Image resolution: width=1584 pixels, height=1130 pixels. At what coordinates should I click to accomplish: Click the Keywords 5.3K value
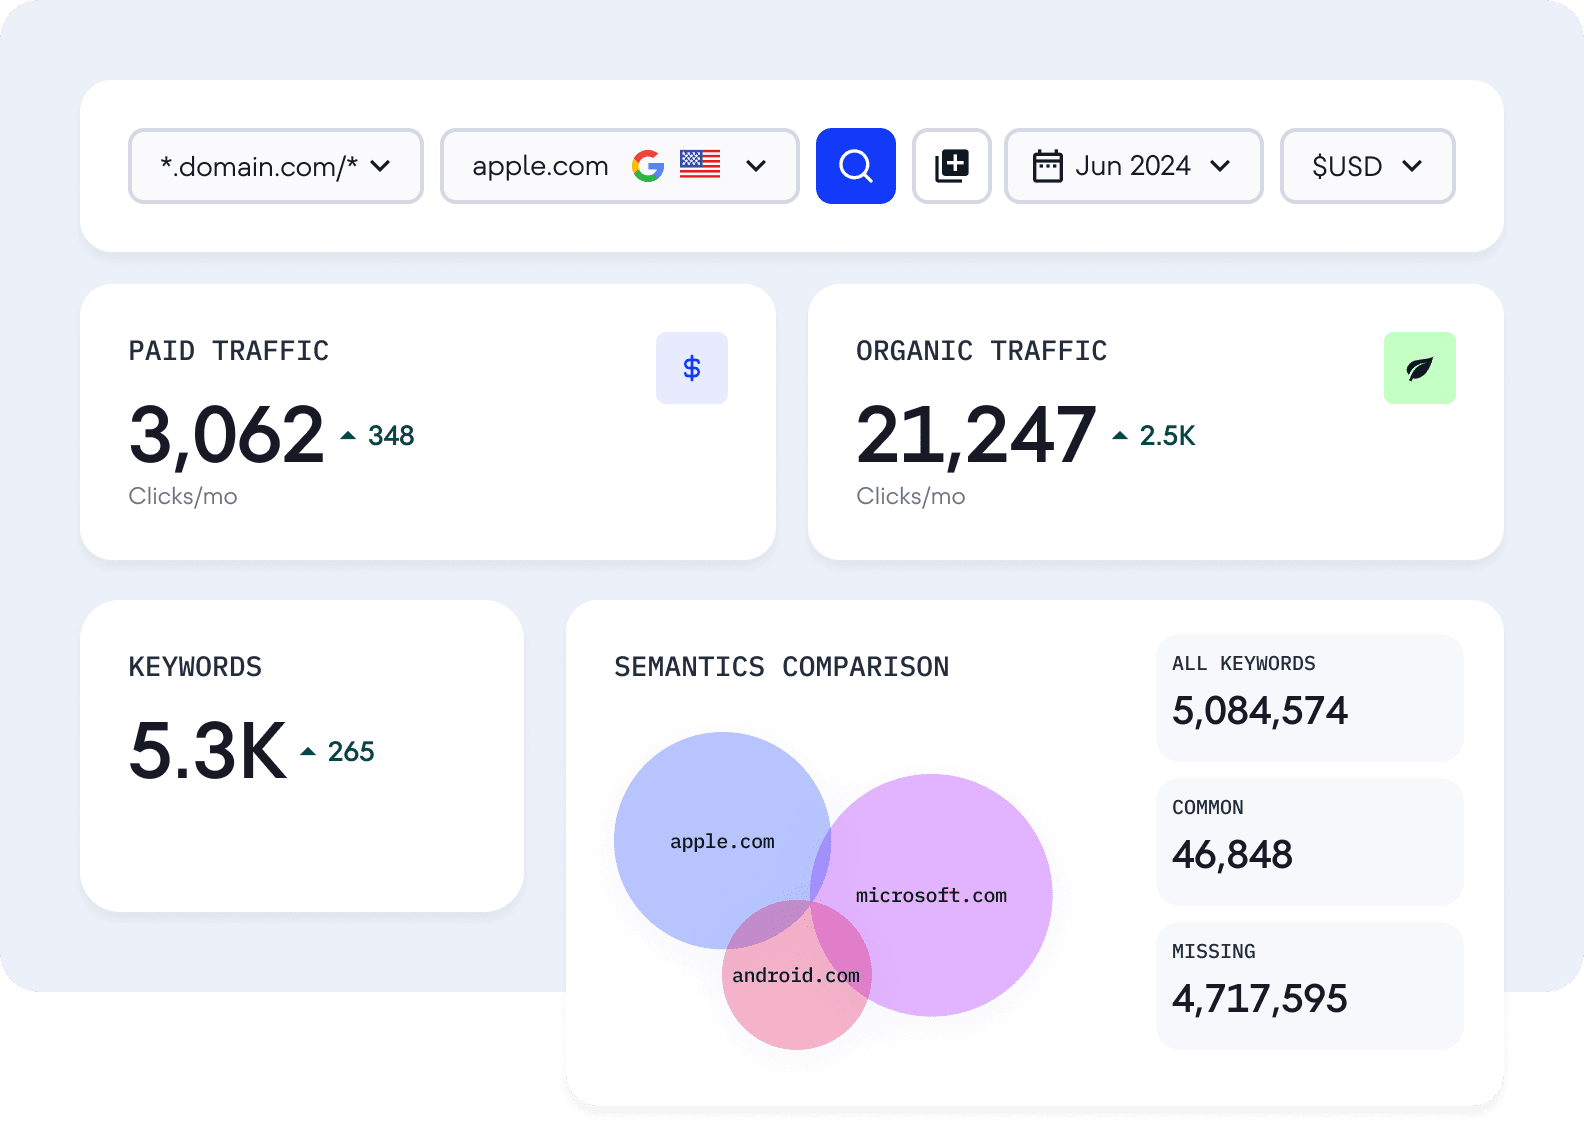point(208,751)
